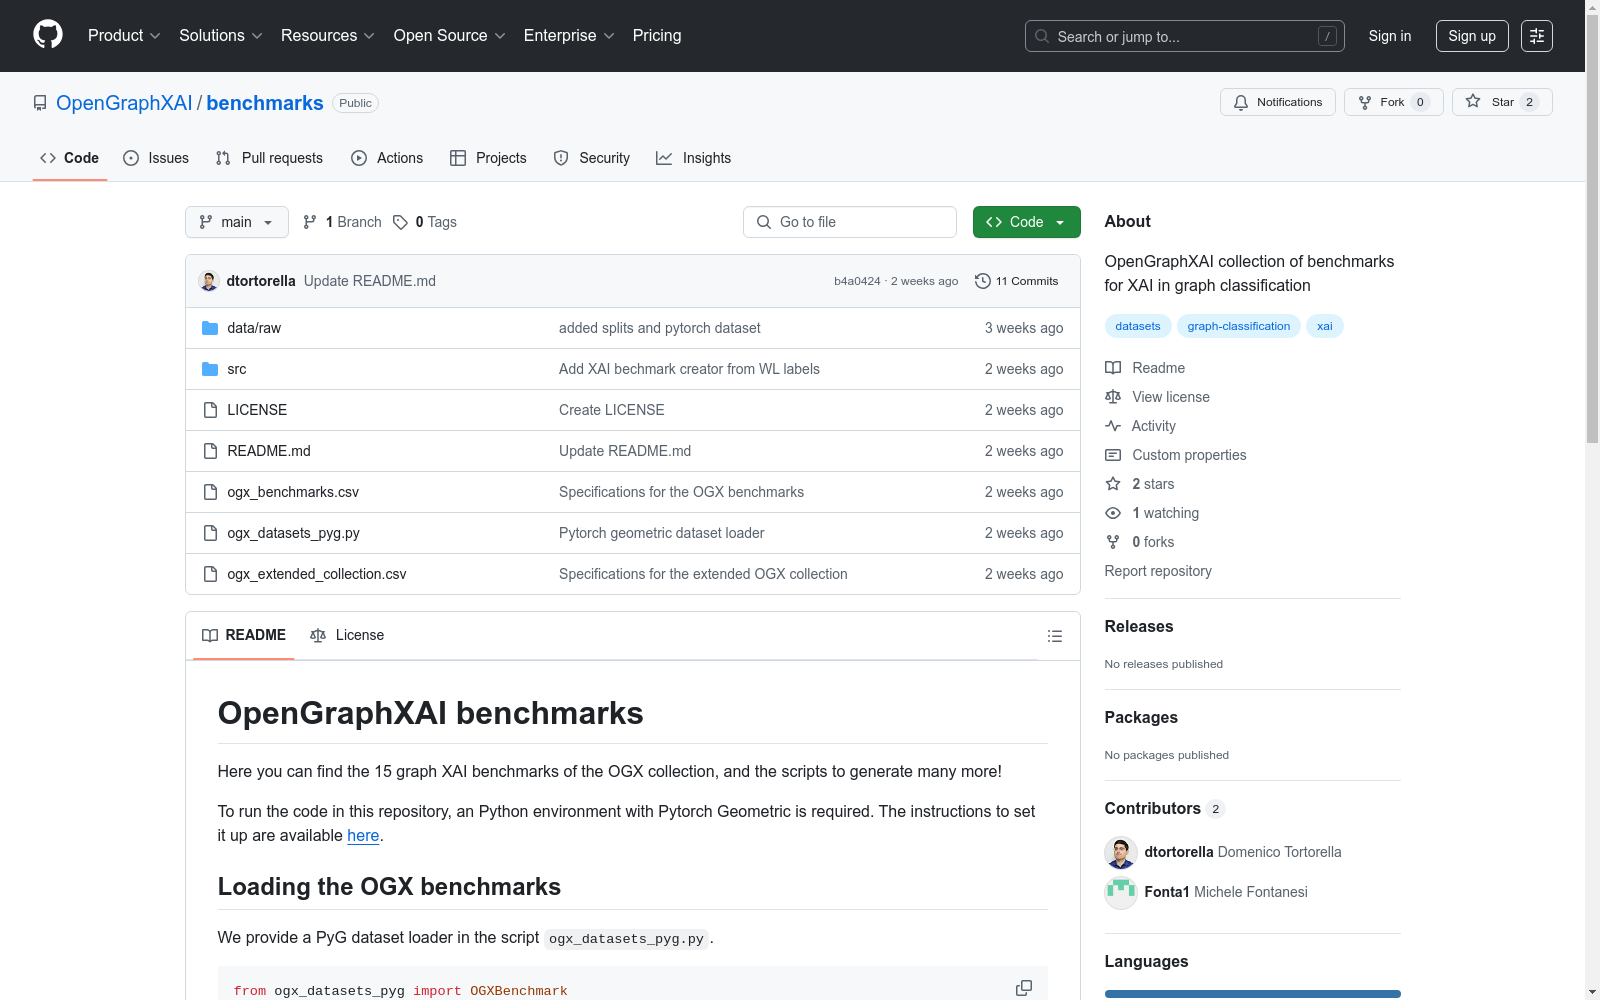Open commit hash b4a0424
Image resolution: width=1600 pixels, height=1000 pixels.
(857, 281)
